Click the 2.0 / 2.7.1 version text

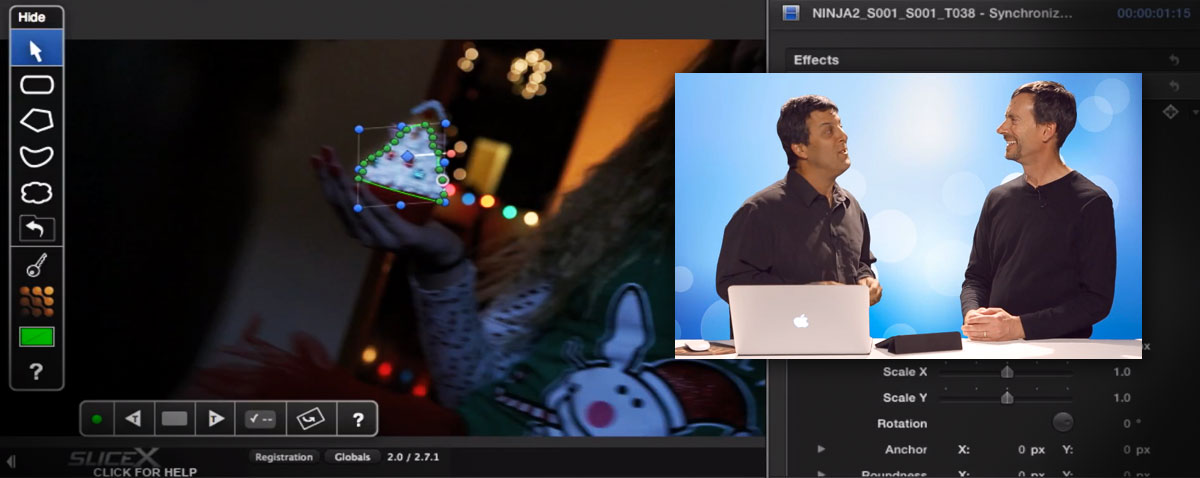(x=413, y=457)
